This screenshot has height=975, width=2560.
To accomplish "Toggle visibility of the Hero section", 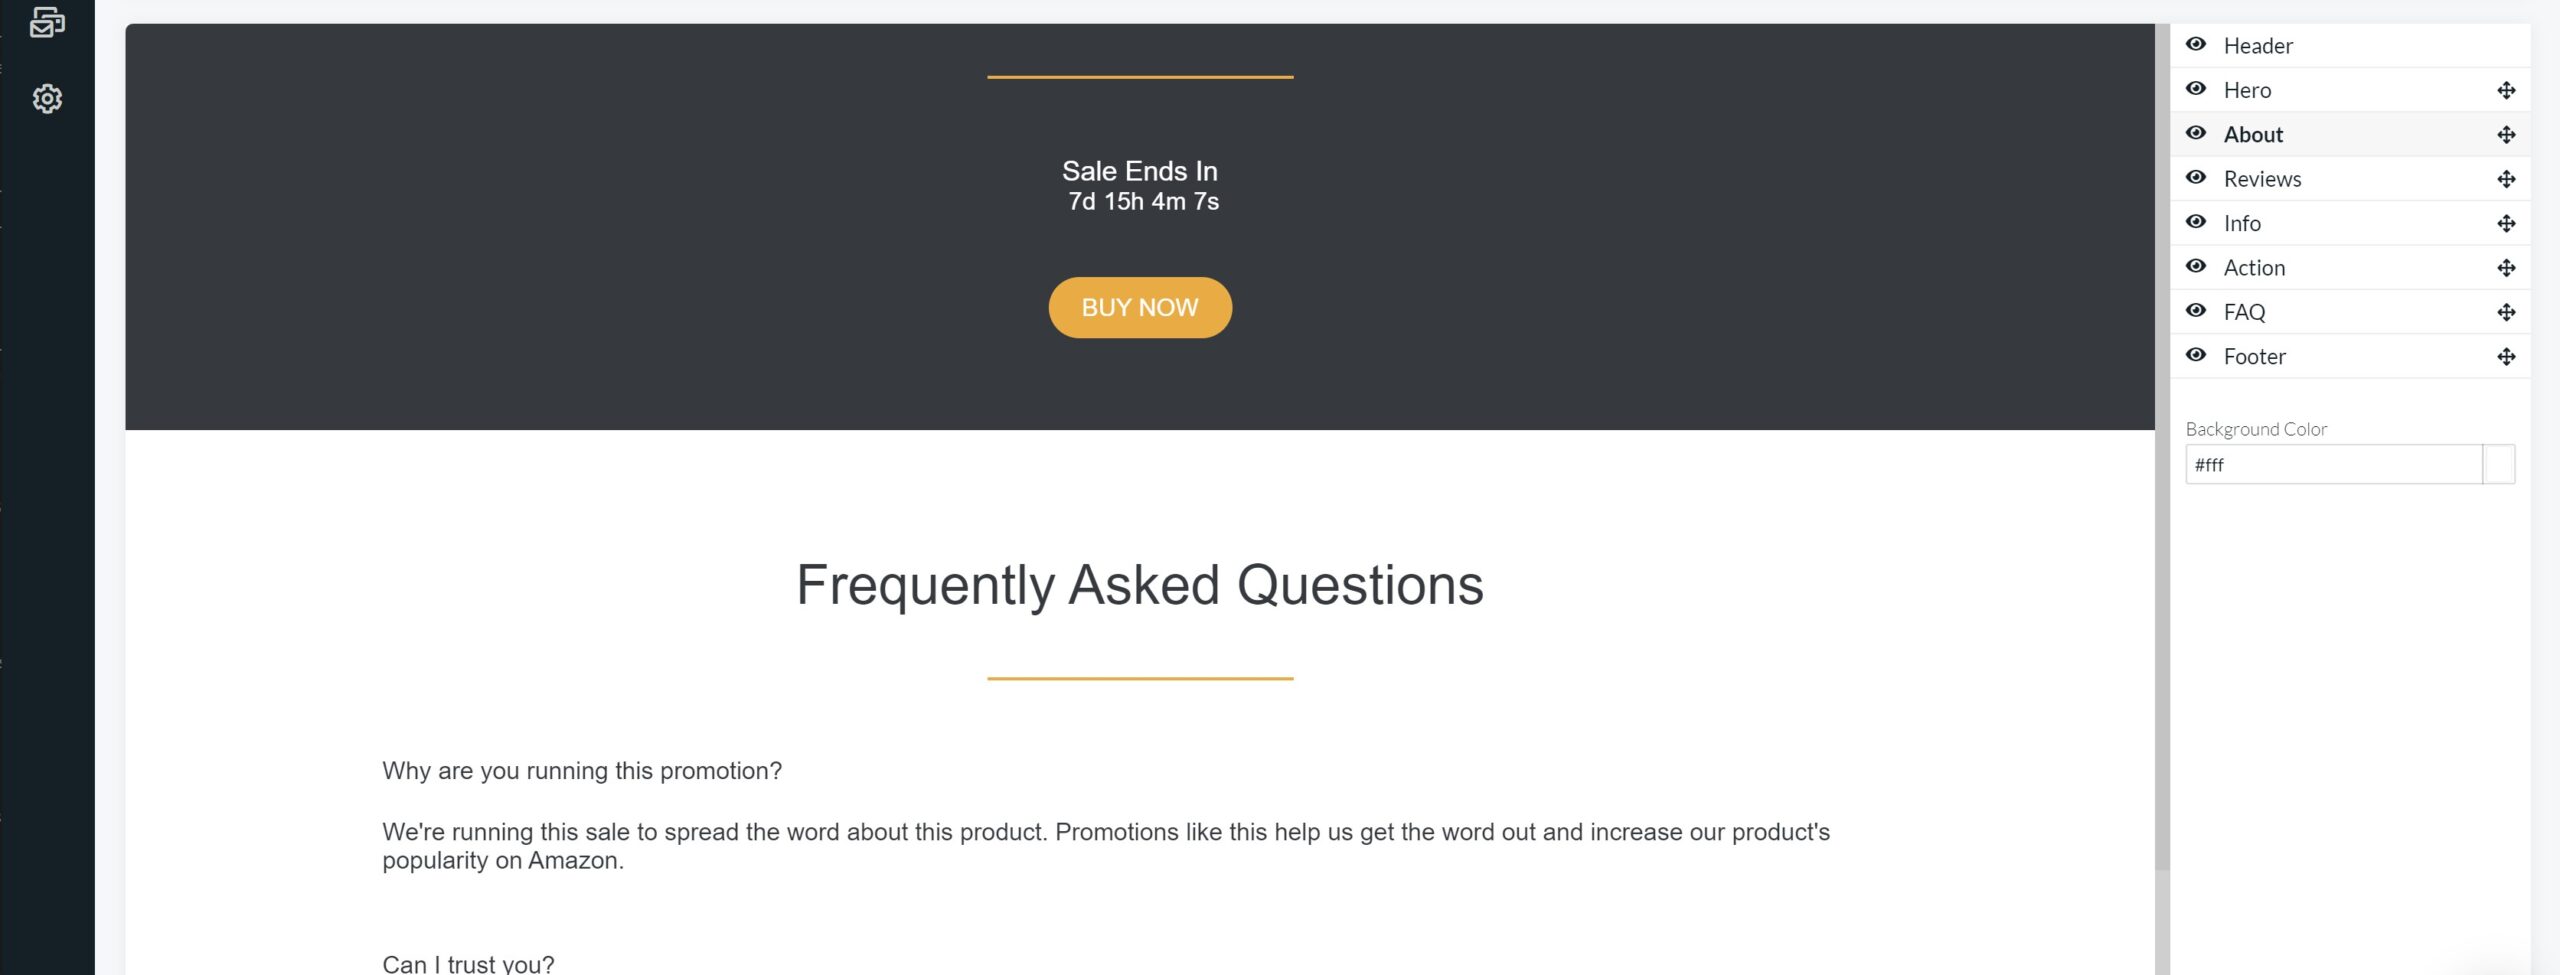I will 2196,89.
